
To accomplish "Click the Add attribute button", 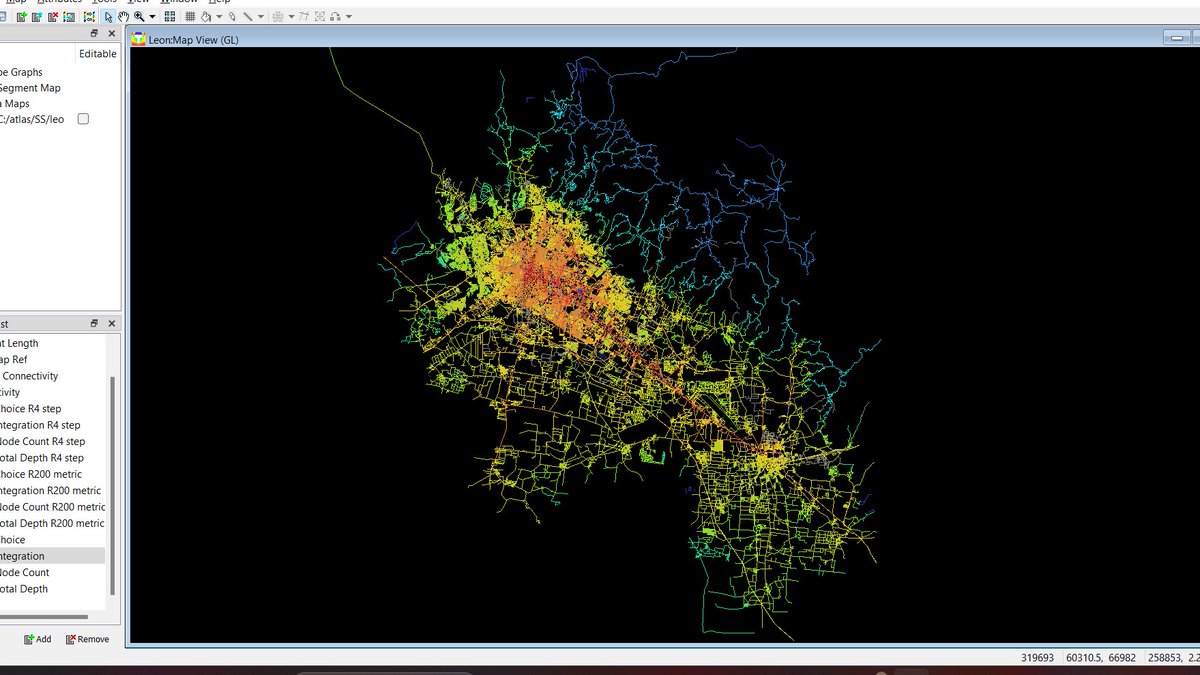I will (x=38, y=639).
